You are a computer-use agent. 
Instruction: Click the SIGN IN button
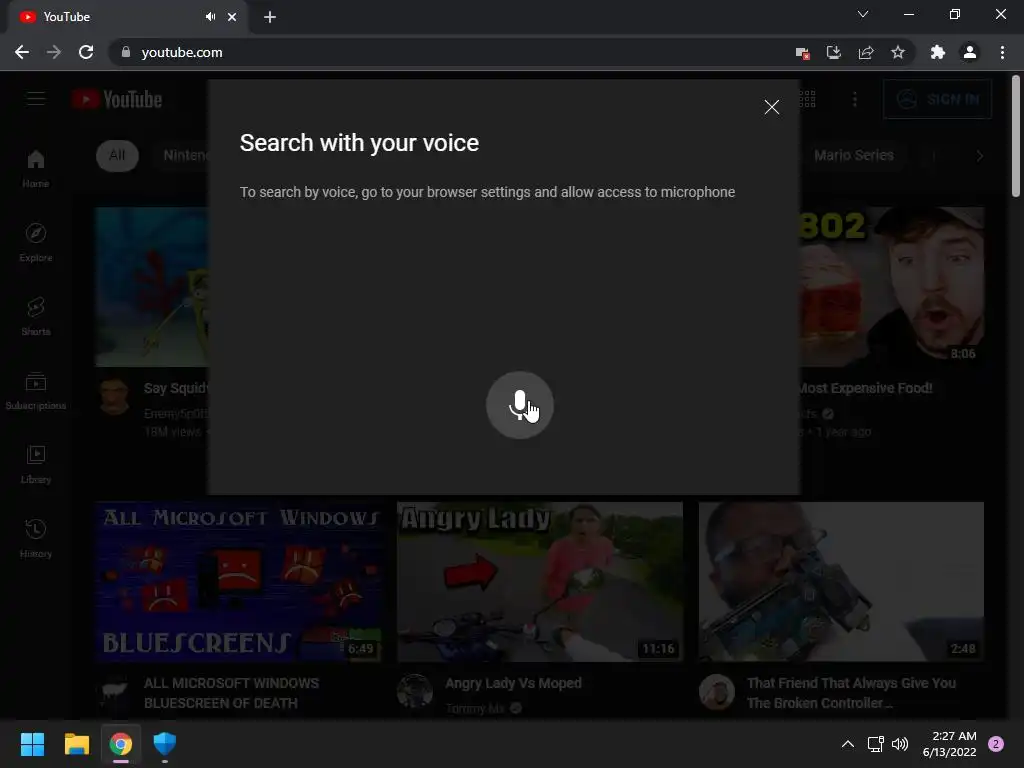(x=937, y=99)
